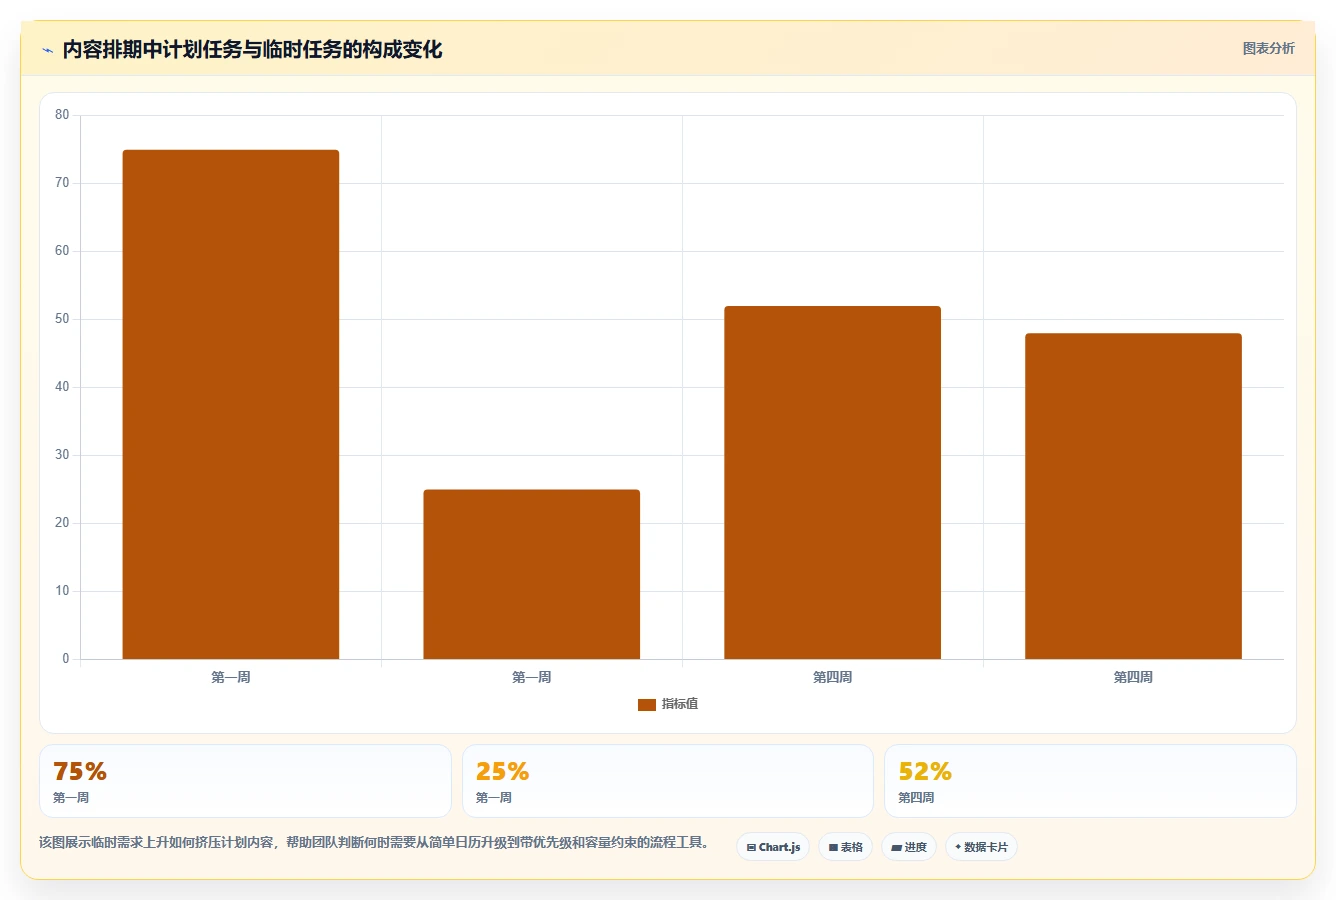The height and width of the screenshot is (900, 1336).
Task: Click the 第一周 caption in the 75% card
Action: point(71,798)
